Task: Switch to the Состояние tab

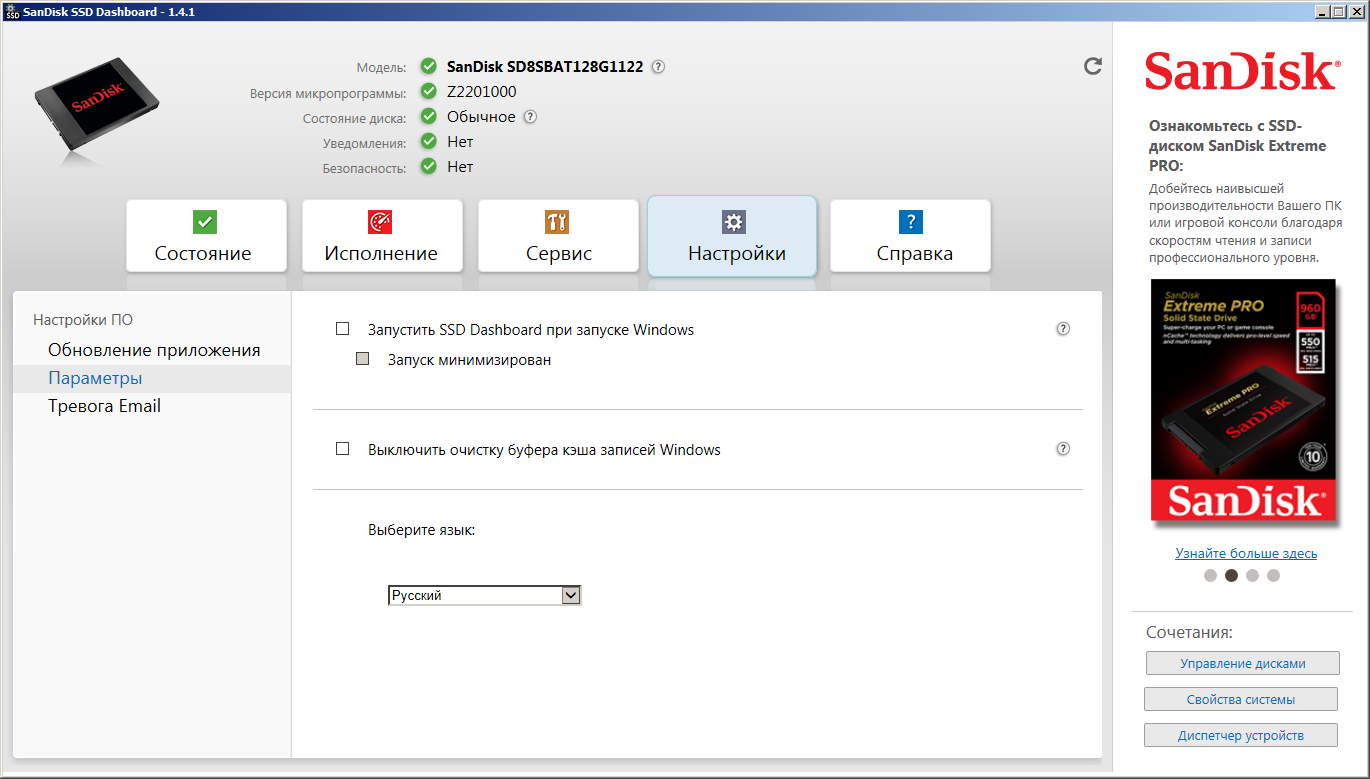Action: (x=206, y=236)
